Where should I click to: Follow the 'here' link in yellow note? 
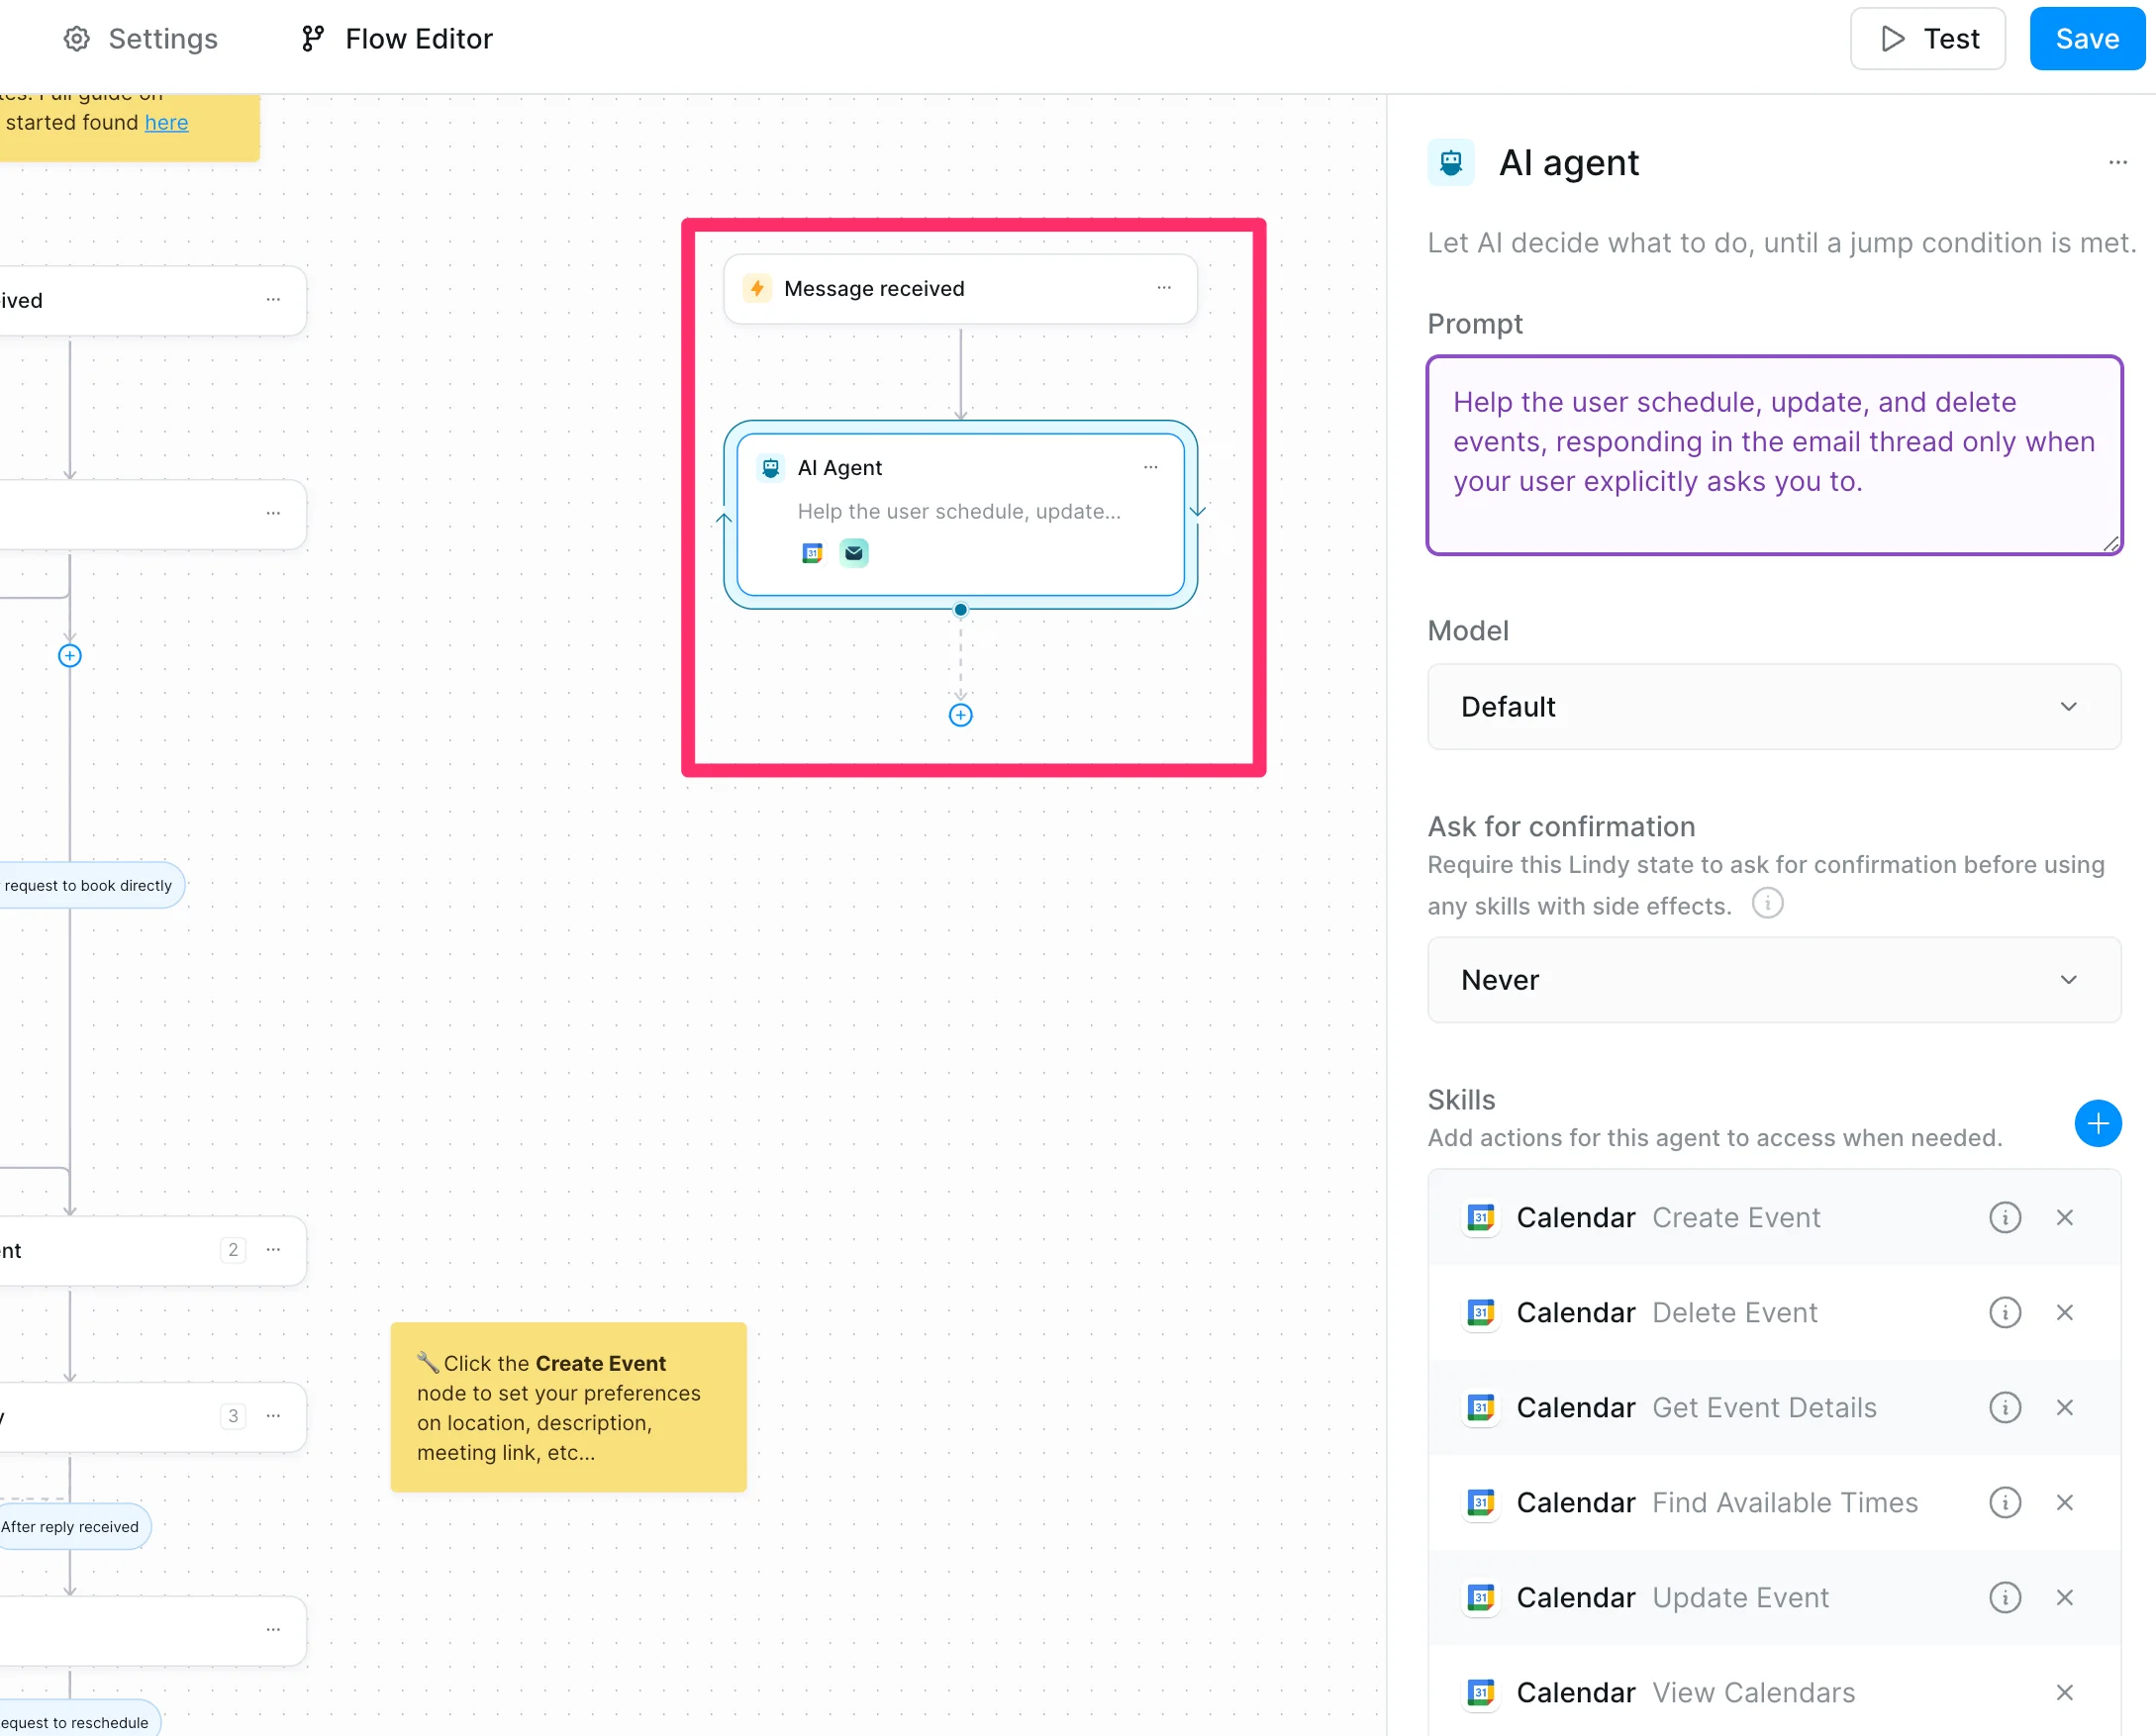(166, 122)
